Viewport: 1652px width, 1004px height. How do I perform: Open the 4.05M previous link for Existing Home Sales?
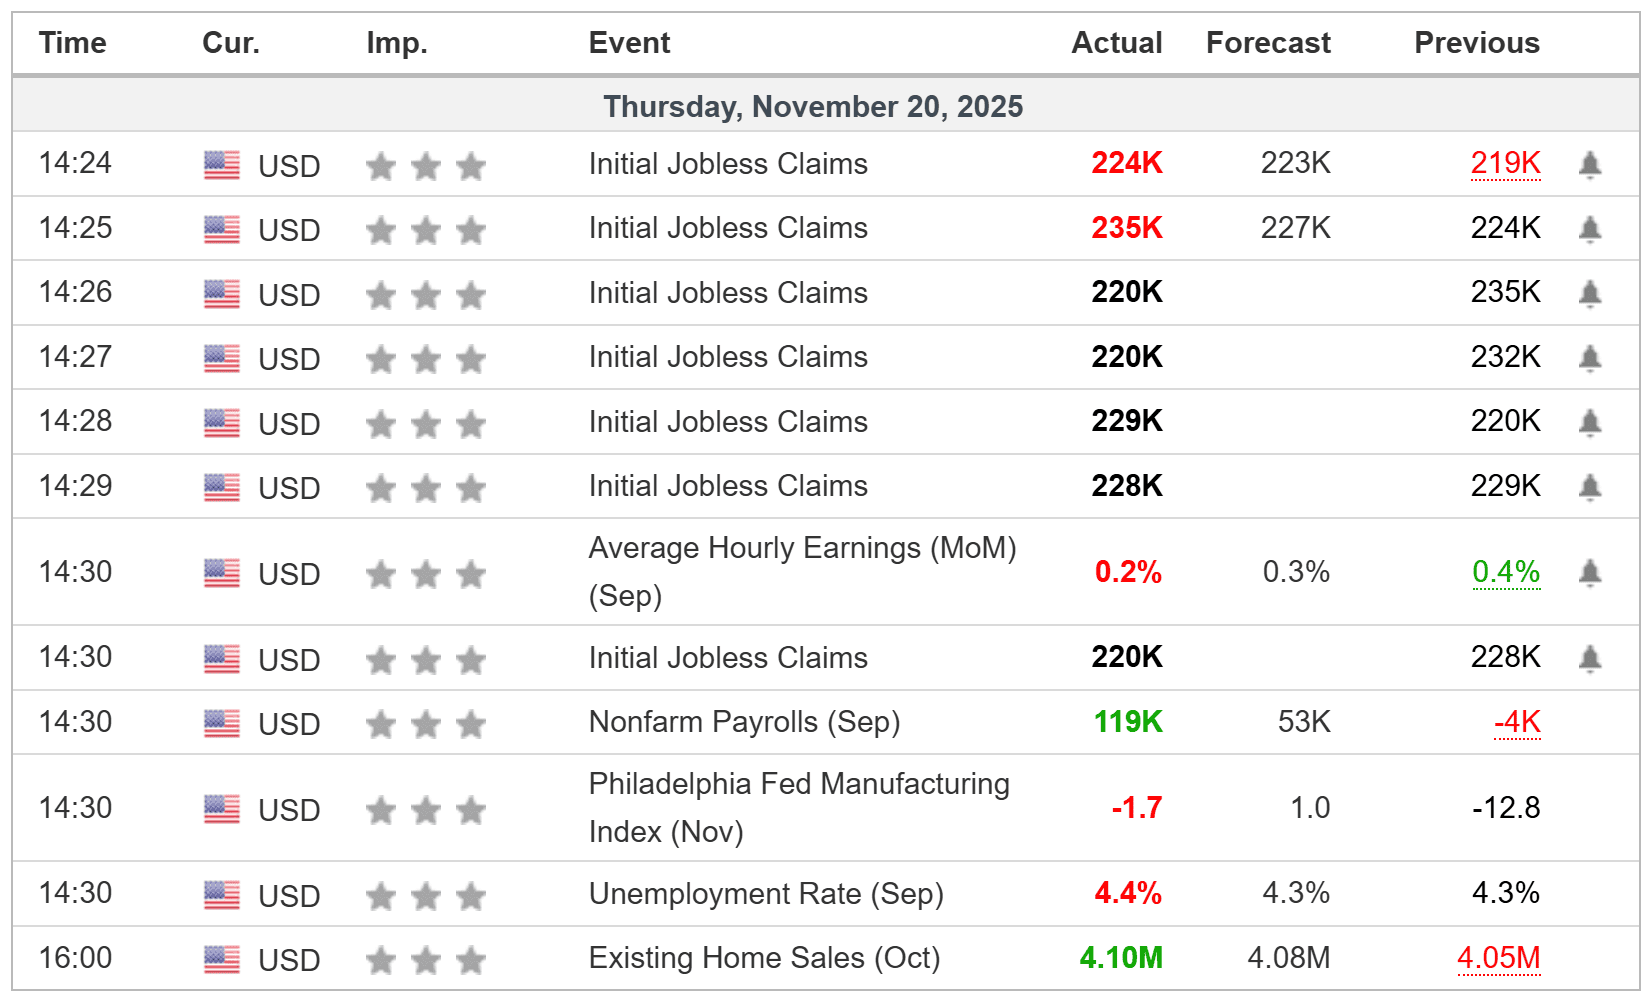1499,958
